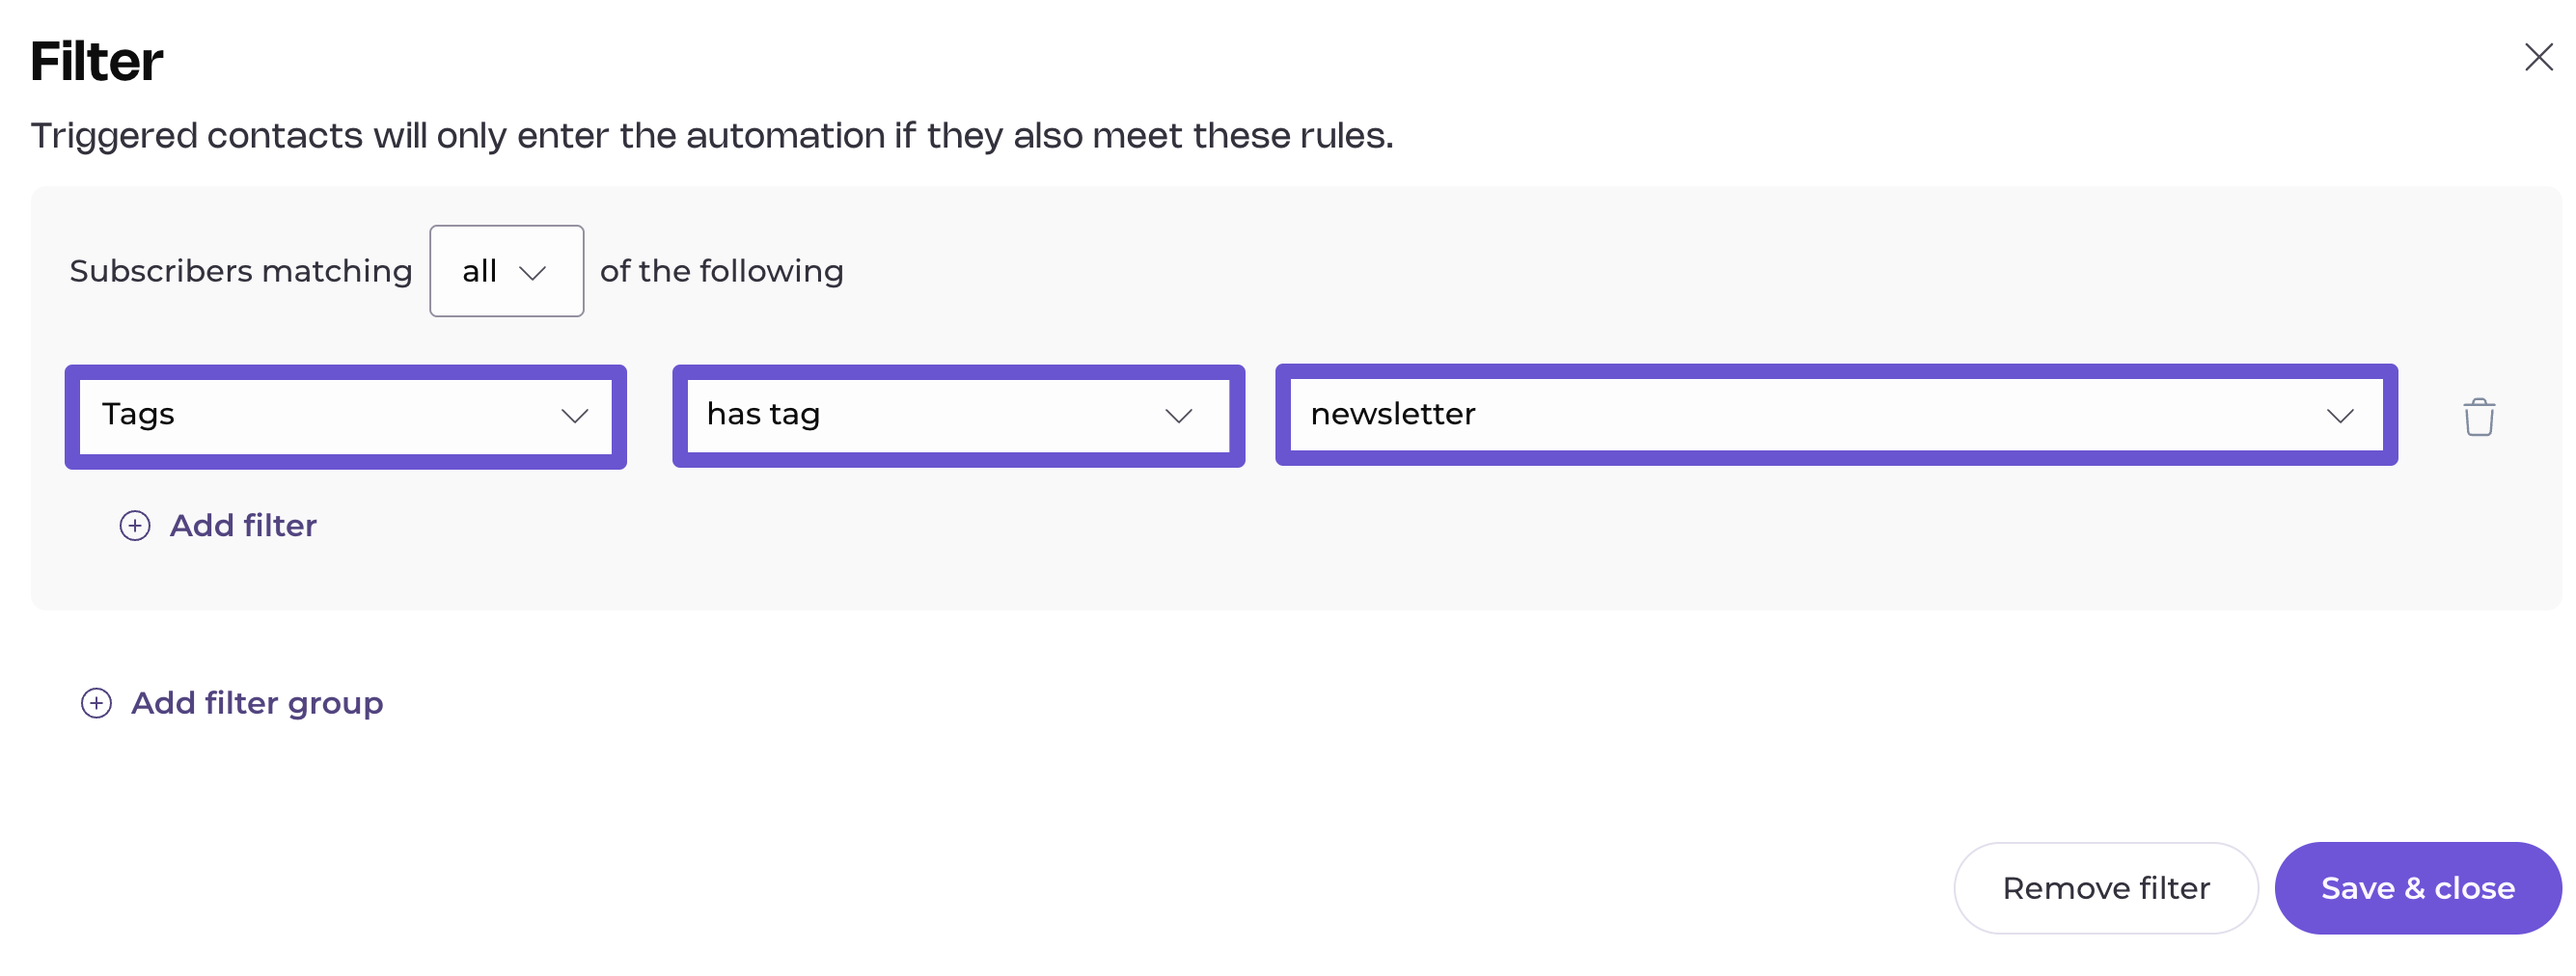
Task: Click the chevron arrow in newsletter dropdown
Action: point(2339,416)
